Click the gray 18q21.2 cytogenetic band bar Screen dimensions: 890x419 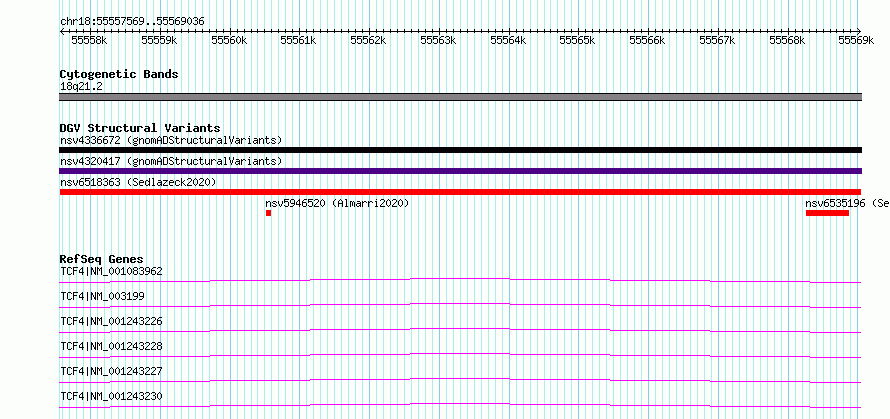(460, 97)
